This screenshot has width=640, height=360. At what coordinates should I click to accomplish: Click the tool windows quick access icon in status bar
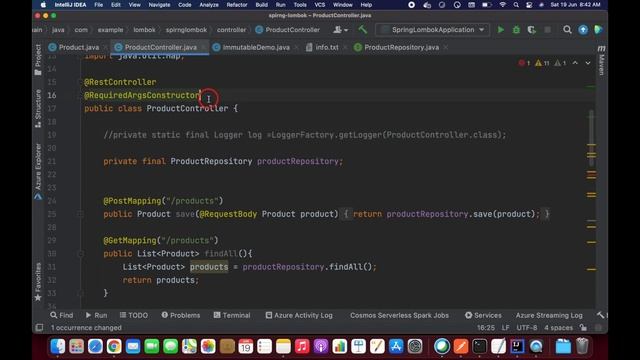click(x=39, y=328)
